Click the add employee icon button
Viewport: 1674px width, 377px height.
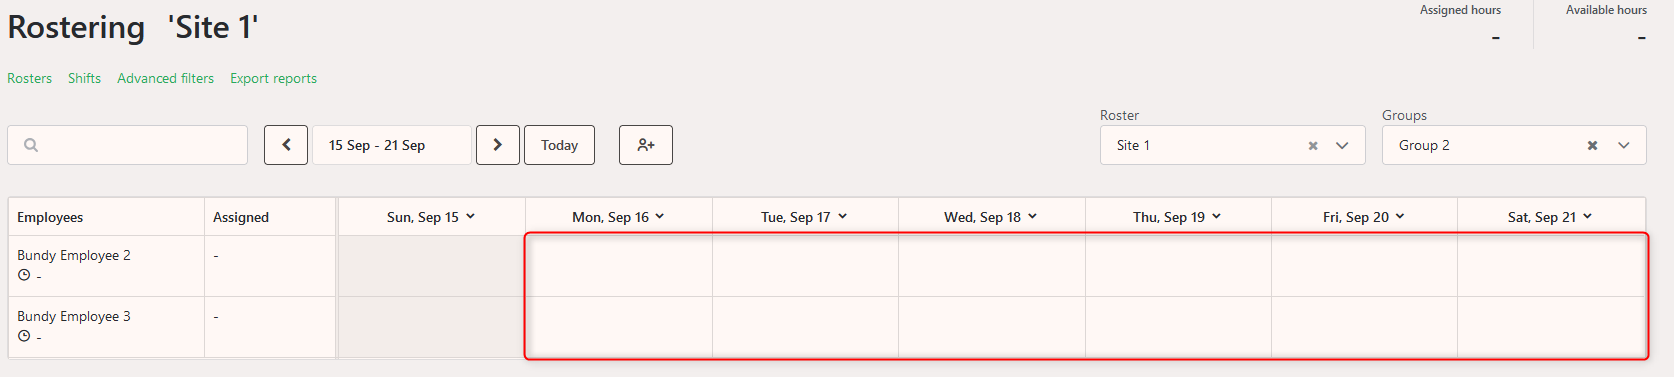point(646,145)
